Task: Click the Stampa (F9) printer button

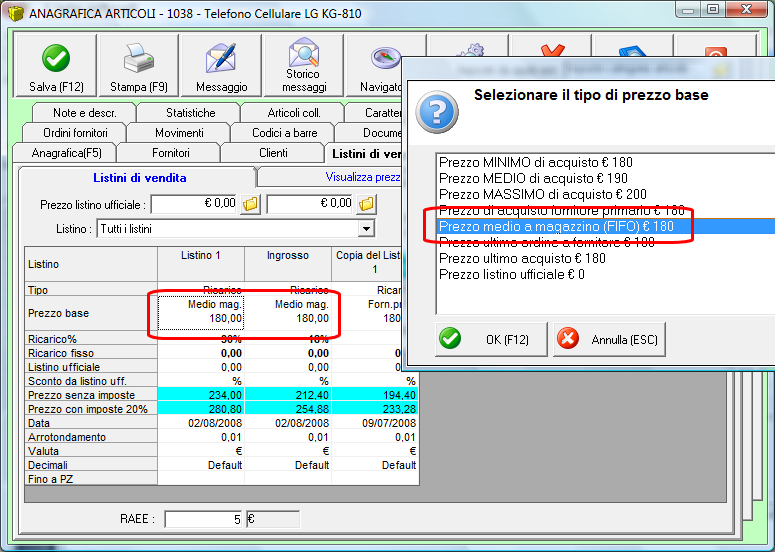Action: (139, 65)
